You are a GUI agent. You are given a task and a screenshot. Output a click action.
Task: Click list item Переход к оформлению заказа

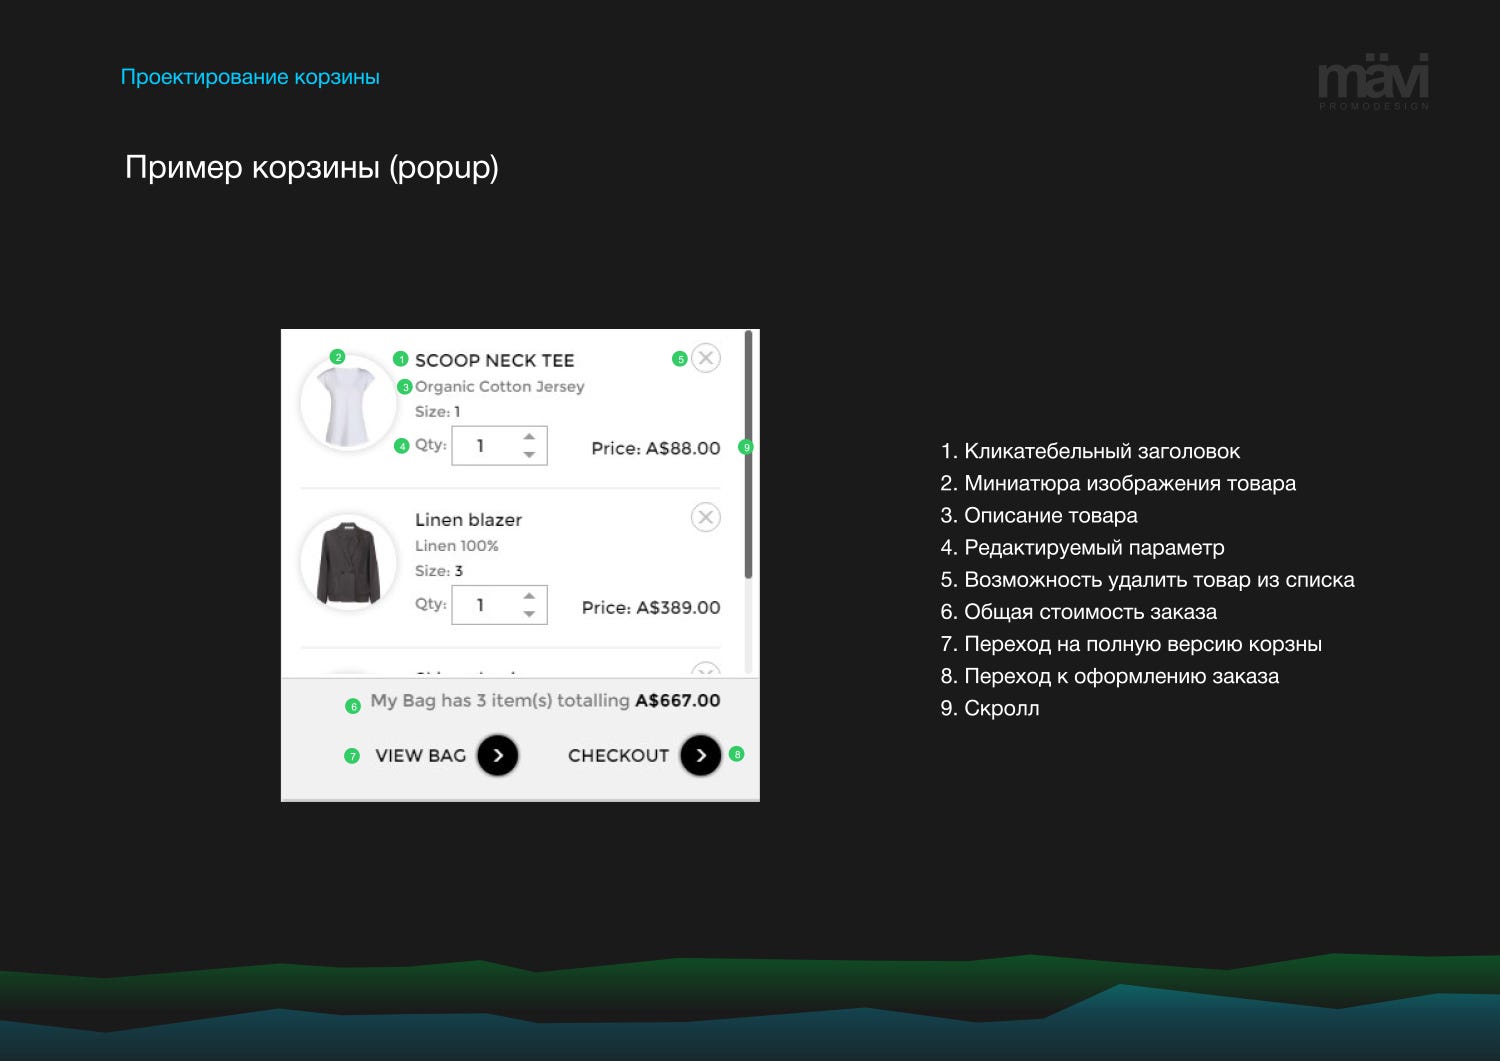coord(1110,676)
